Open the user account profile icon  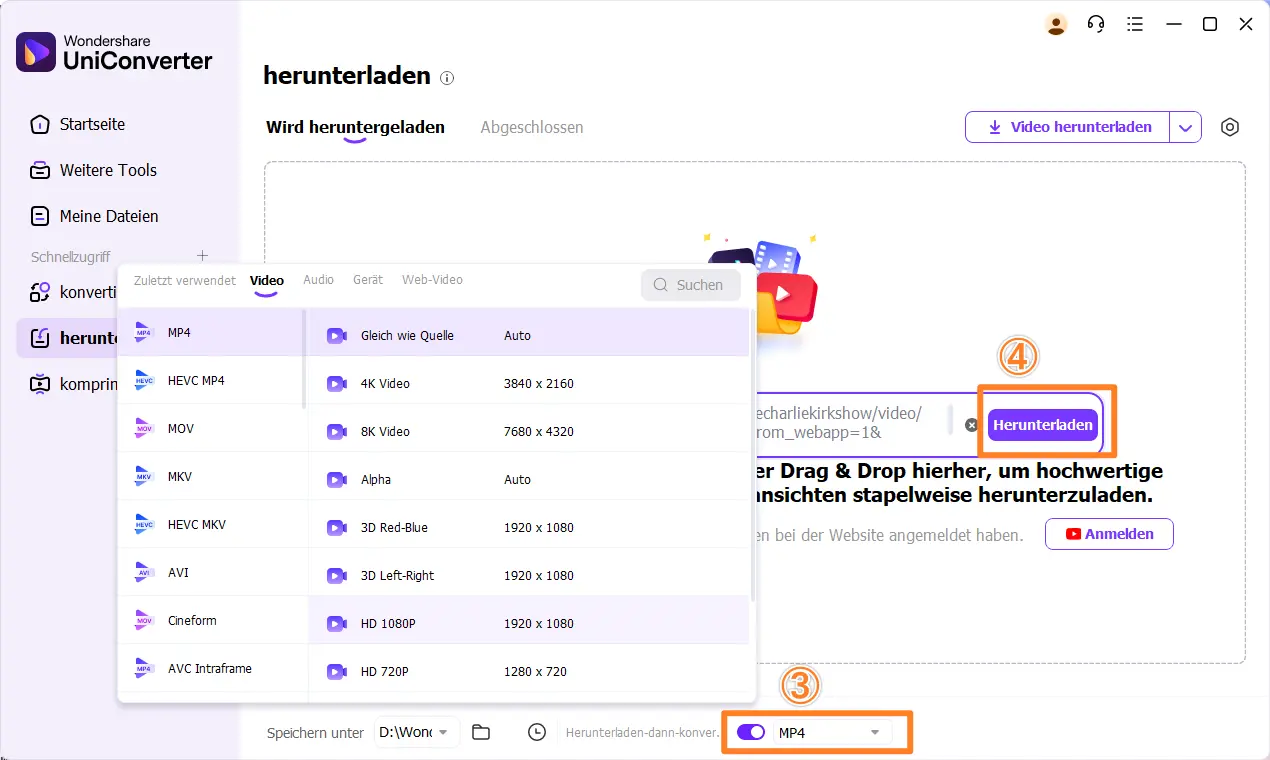[1056, 24]
